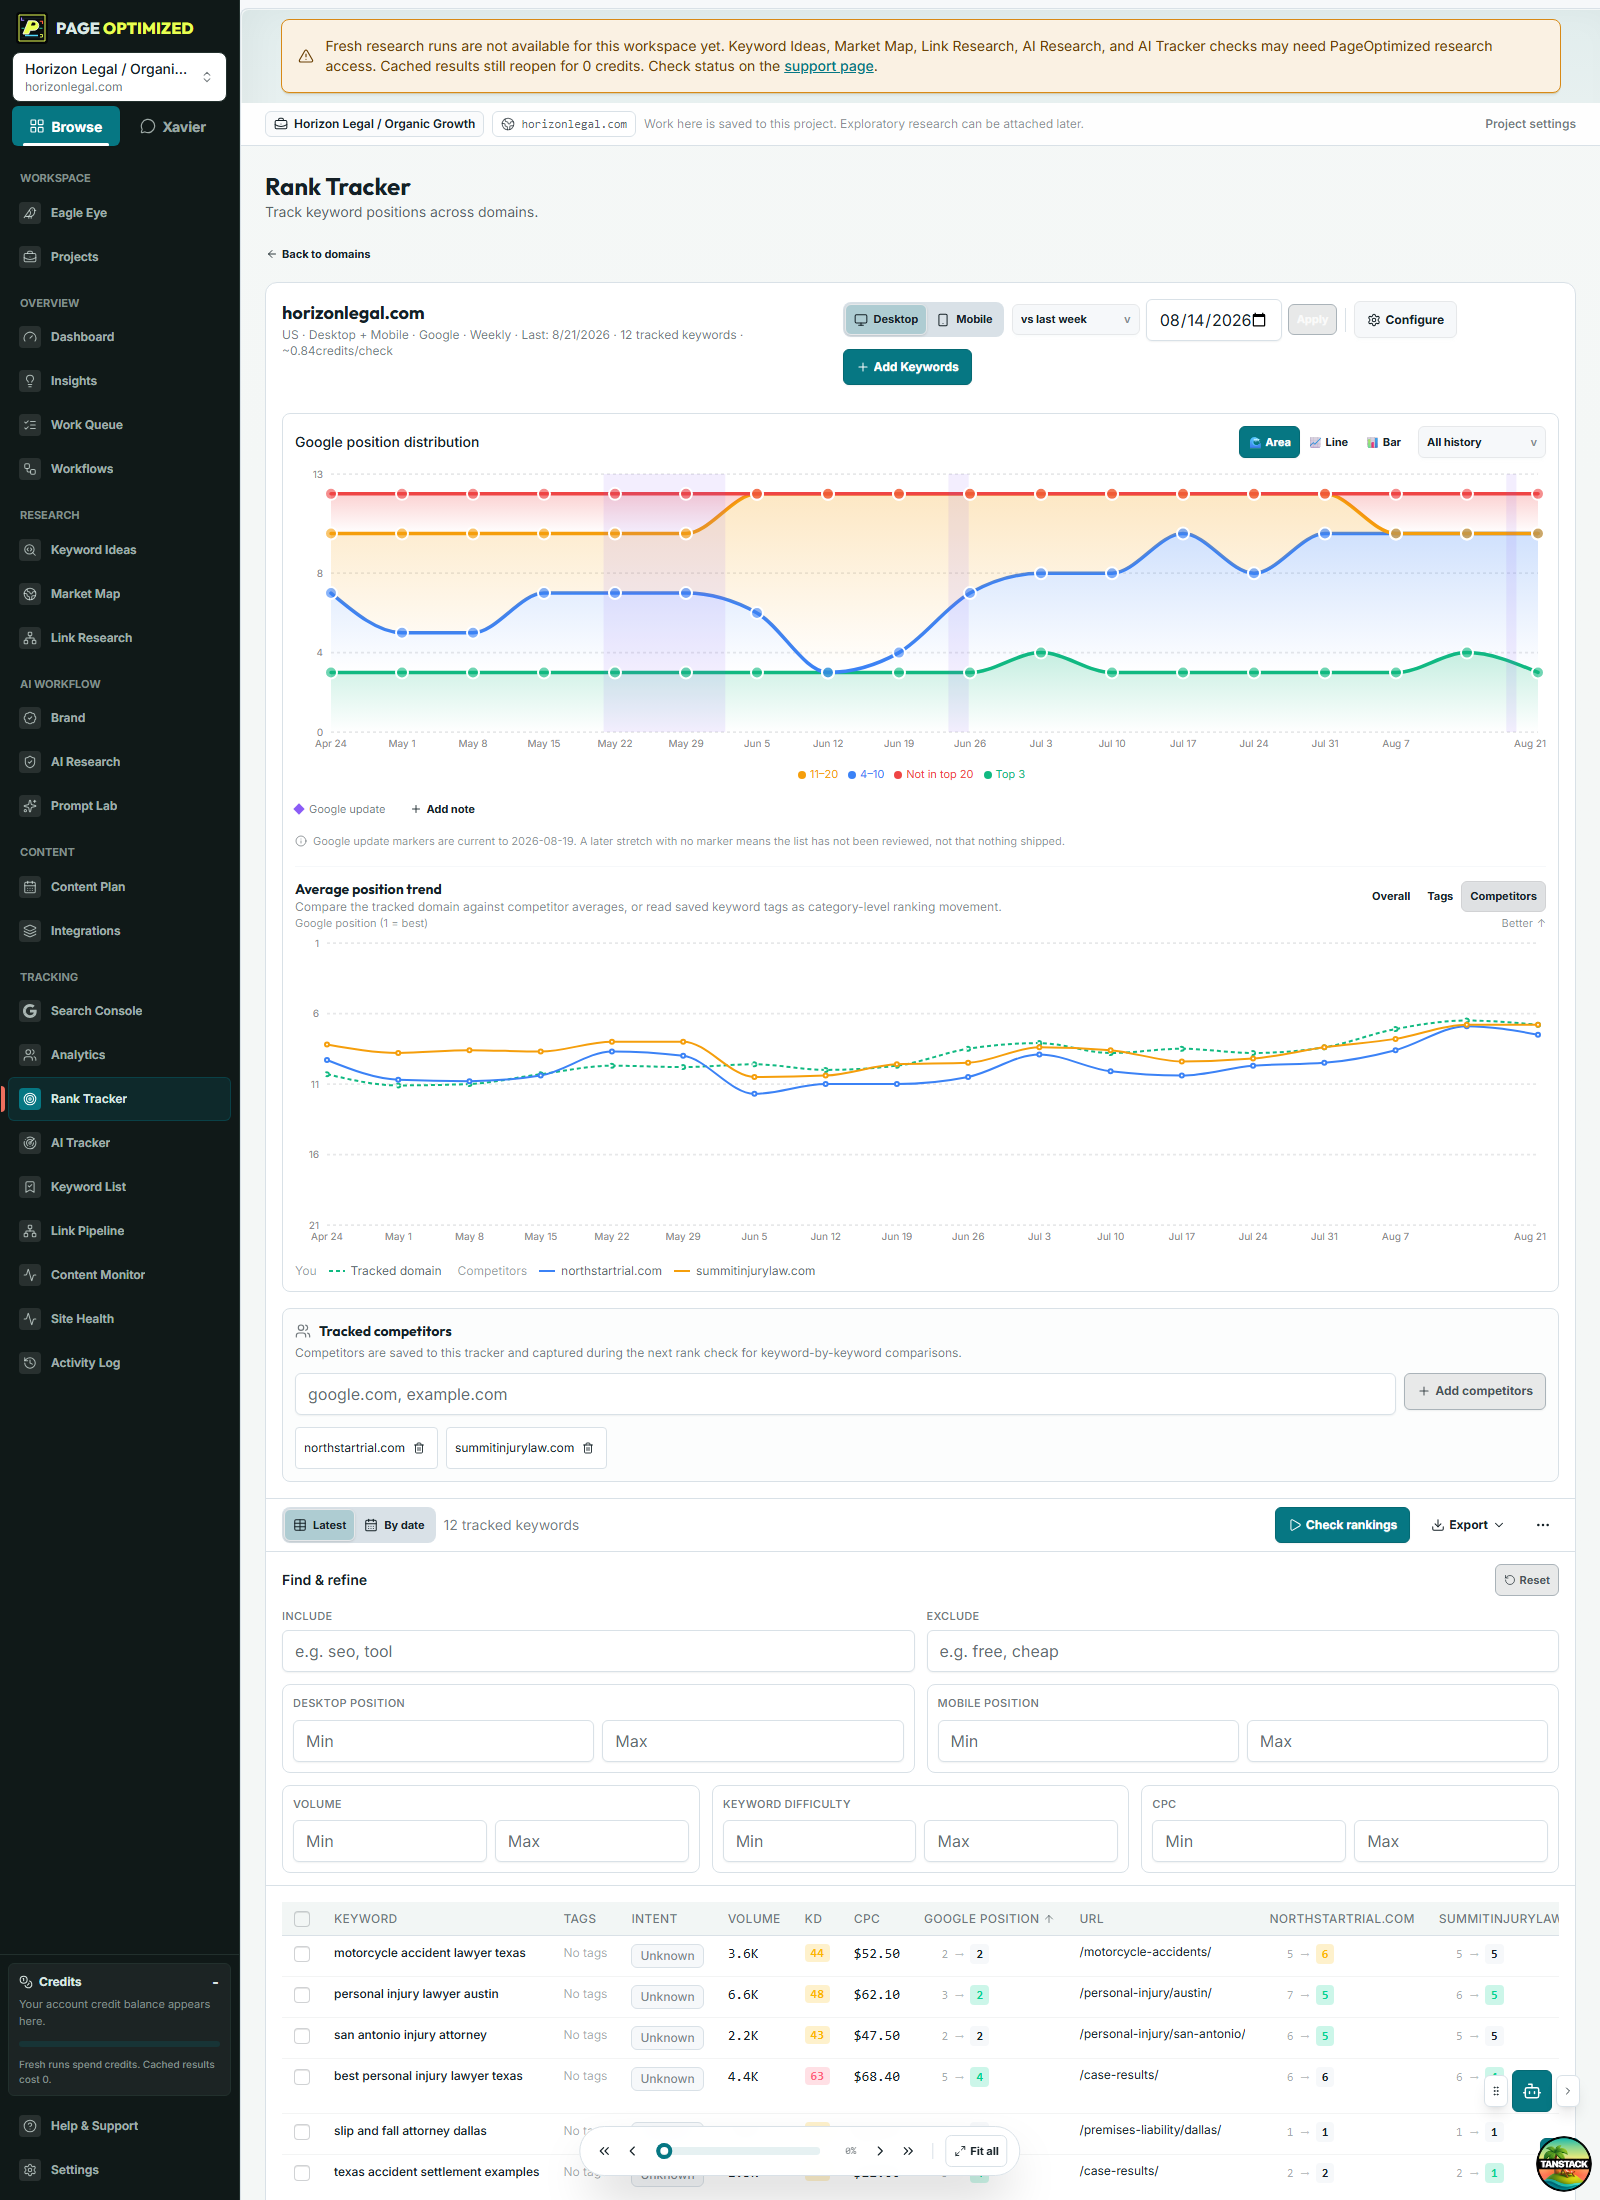Click Check rankings button
The height and width of the screenshot is (2200, 1600).
click(x=1342, y=1525)
